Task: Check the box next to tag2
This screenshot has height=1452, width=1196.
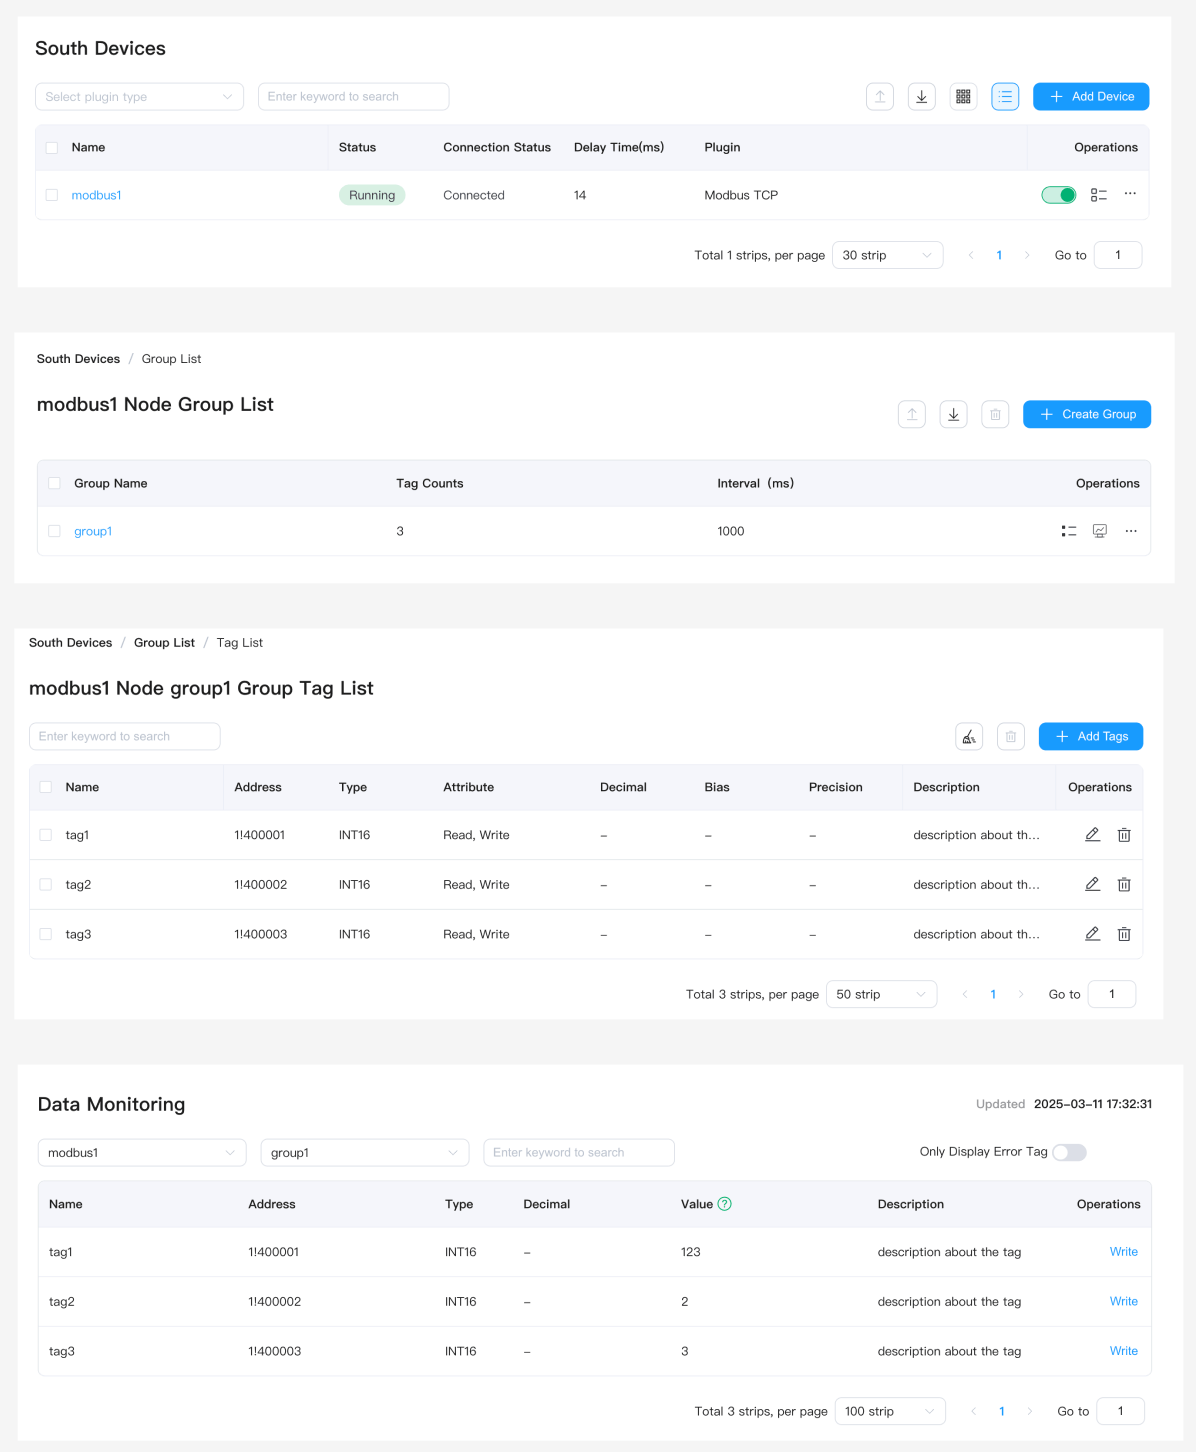Action: pyautogui.click(x=46, y=885)
